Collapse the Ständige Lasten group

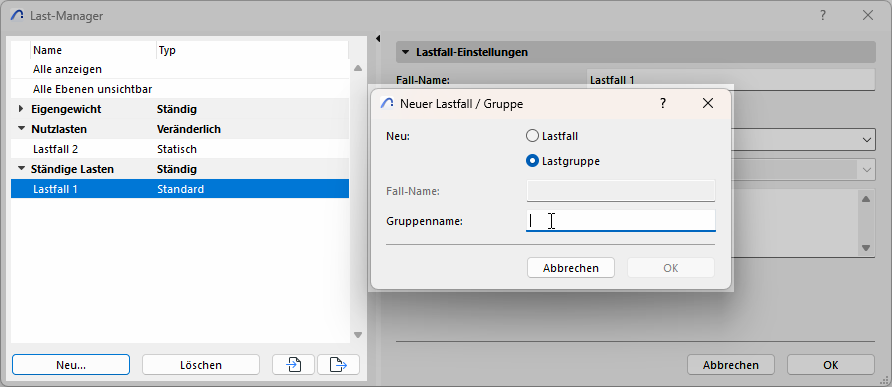pos(22,169)
